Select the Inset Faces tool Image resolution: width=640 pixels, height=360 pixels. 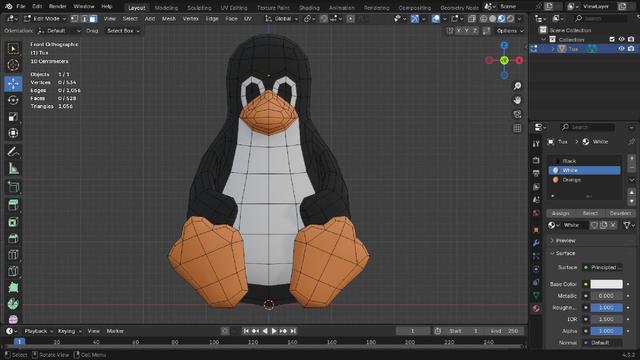click(13, 222)
